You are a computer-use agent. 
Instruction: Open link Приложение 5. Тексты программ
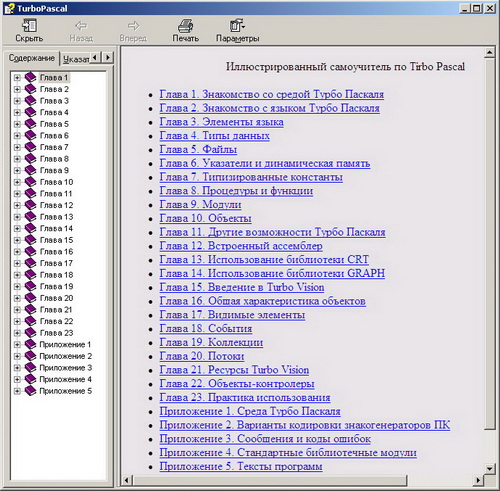(241, 466)
